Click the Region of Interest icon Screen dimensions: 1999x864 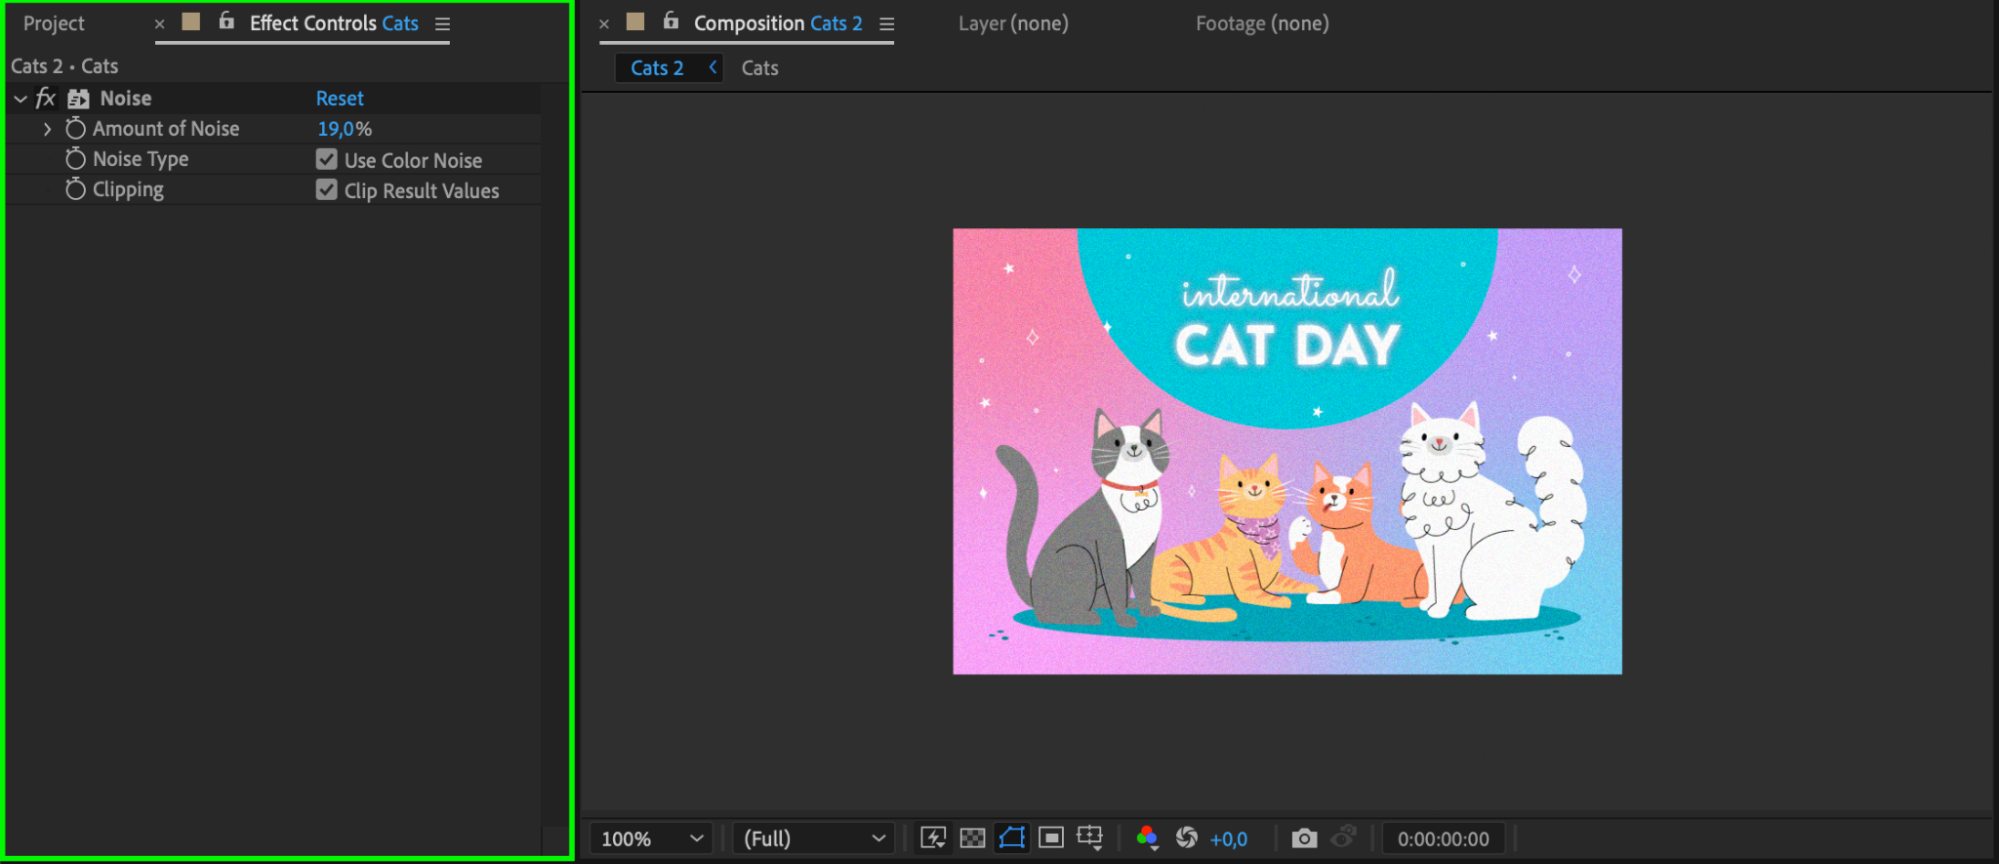tap(1051, 838)
